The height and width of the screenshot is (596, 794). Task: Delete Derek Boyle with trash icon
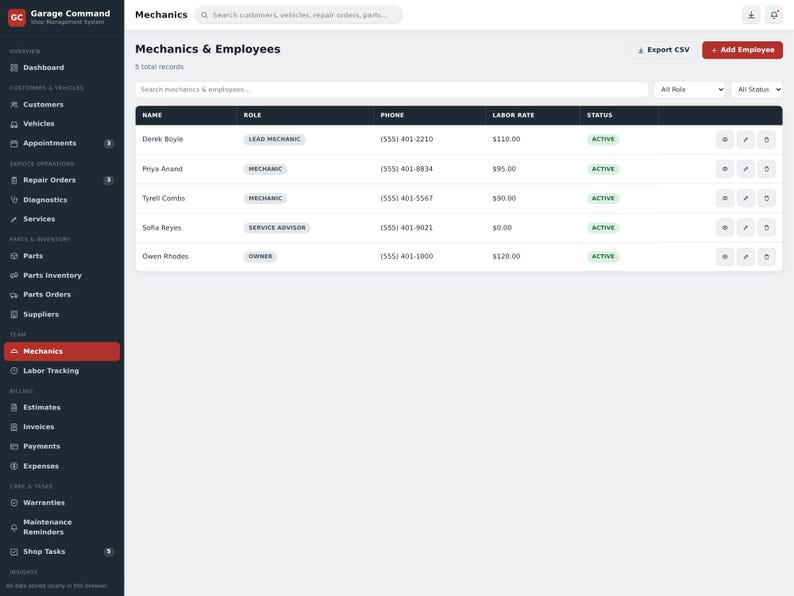pos(766,140)
